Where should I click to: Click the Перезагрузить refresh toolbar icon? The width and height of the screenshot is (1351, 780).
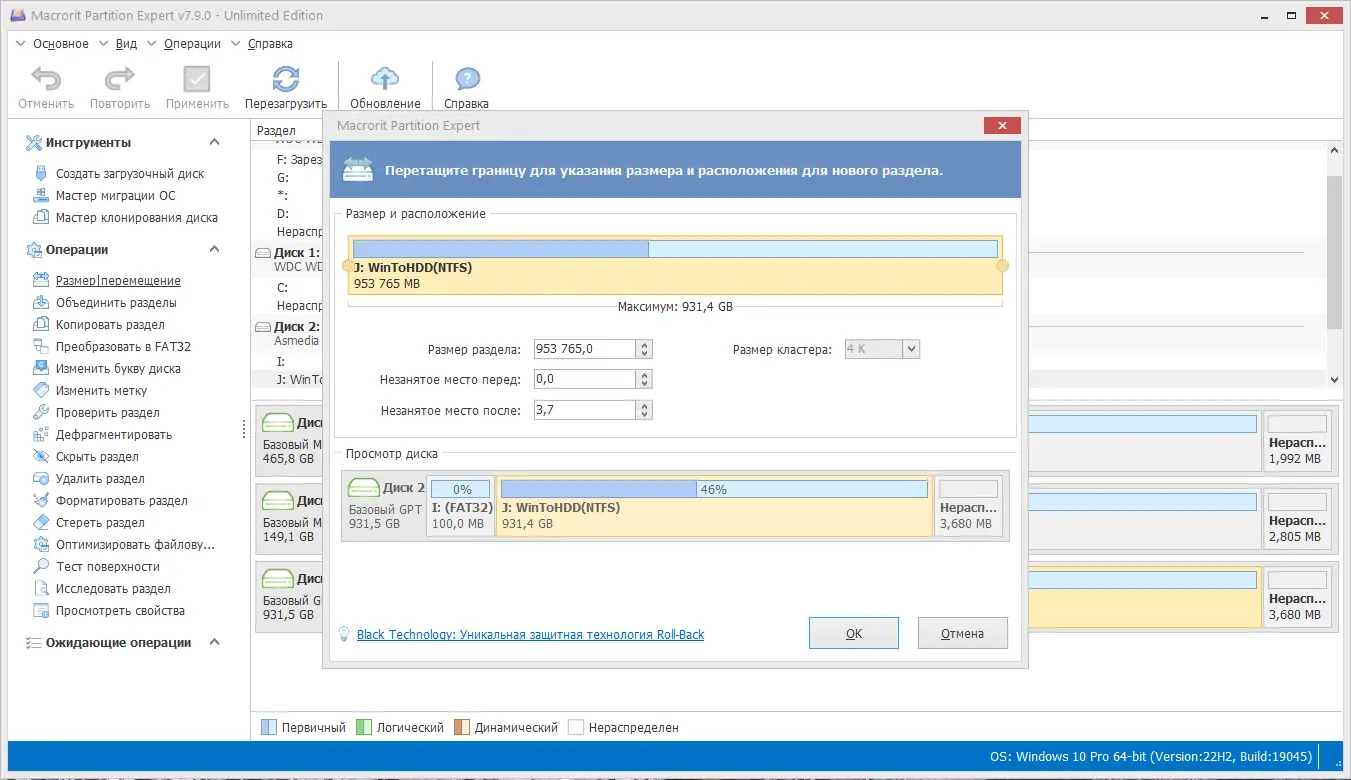click(286, 79)
